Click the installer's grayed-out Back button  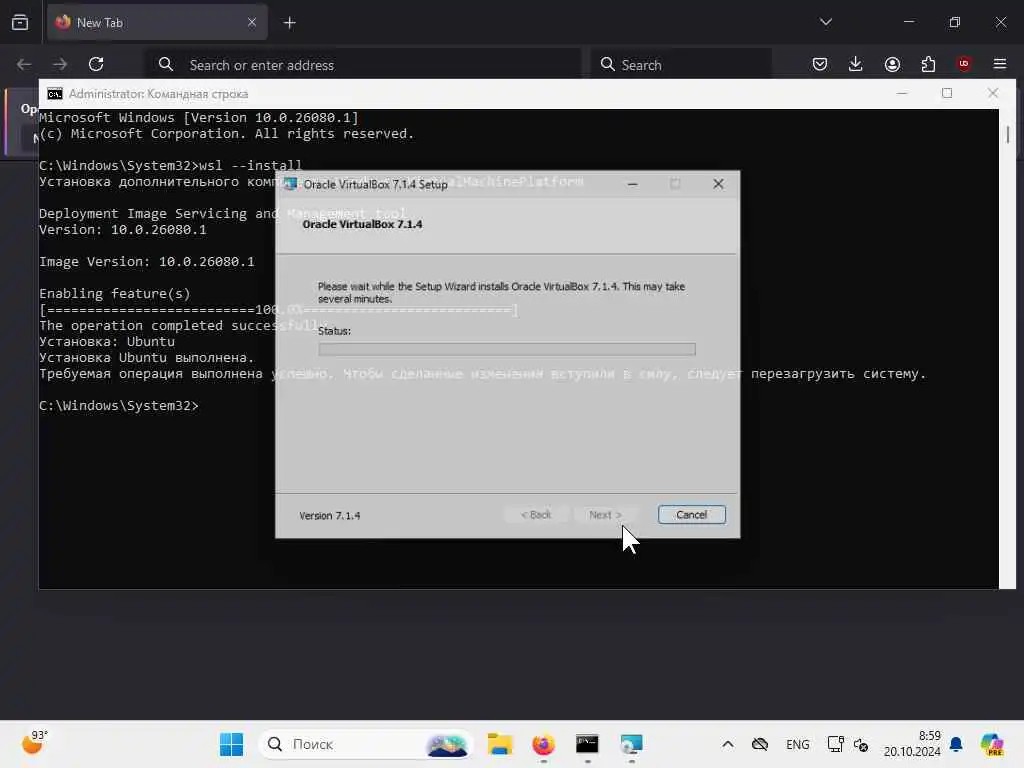(x=536, y=515)
